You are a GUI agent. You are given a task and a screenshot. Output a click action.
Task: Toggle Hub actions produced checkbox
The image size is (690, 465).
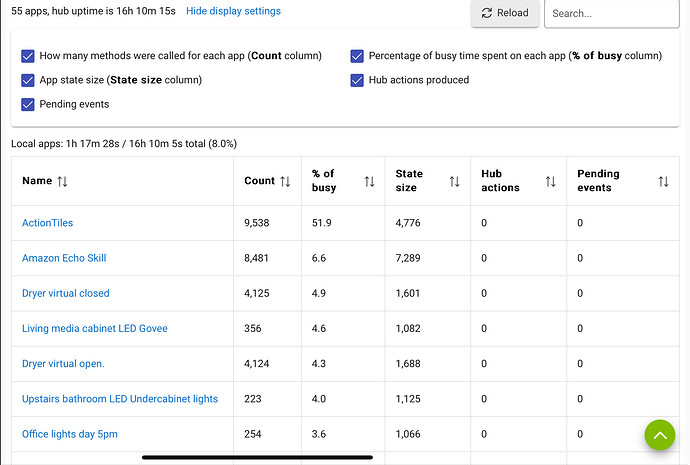pyautogui.click(x=357, y=80)
